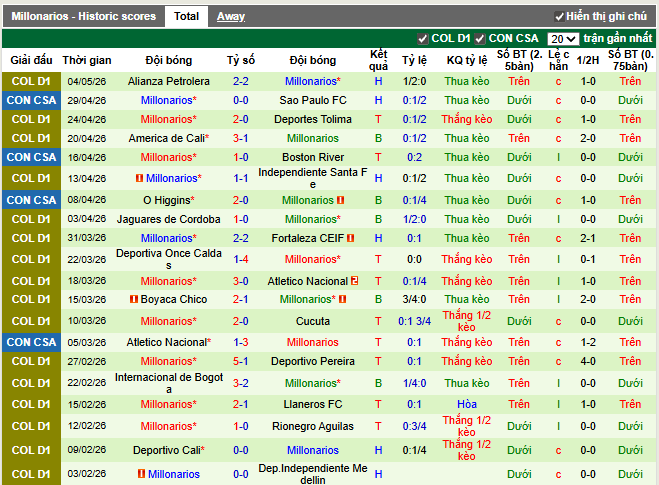
Task: Click red card icon next to Millonarios 08/04/26
Action: pos(340,200)
